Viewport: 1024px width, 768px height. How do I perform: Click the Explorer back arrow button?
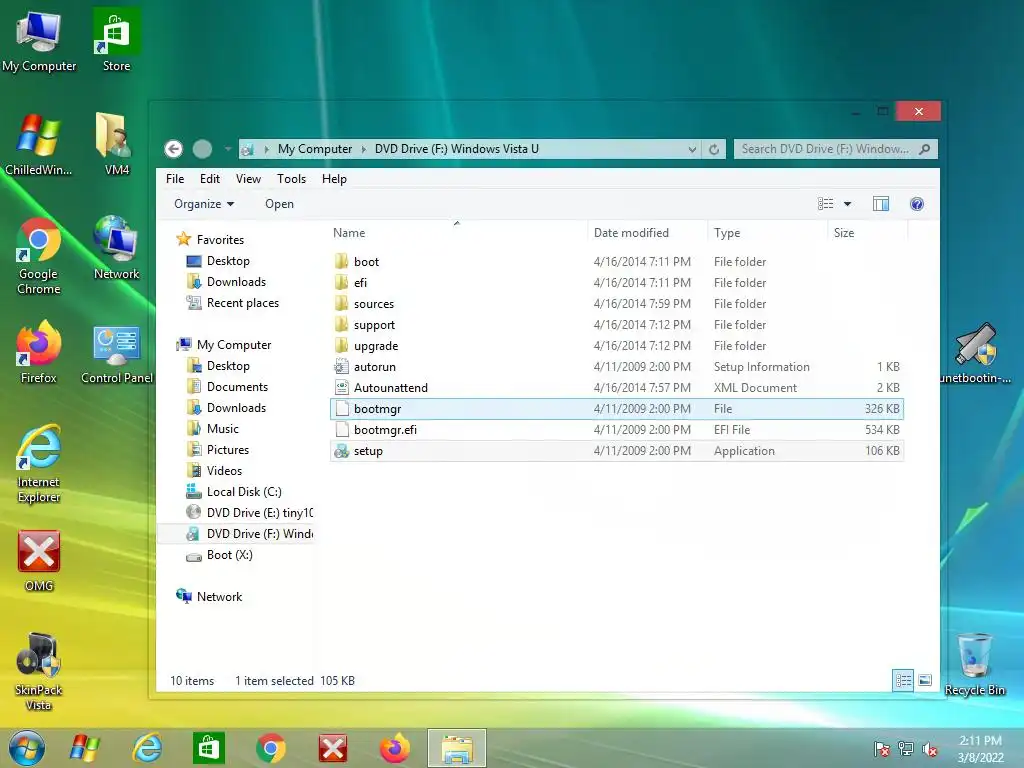173,149
